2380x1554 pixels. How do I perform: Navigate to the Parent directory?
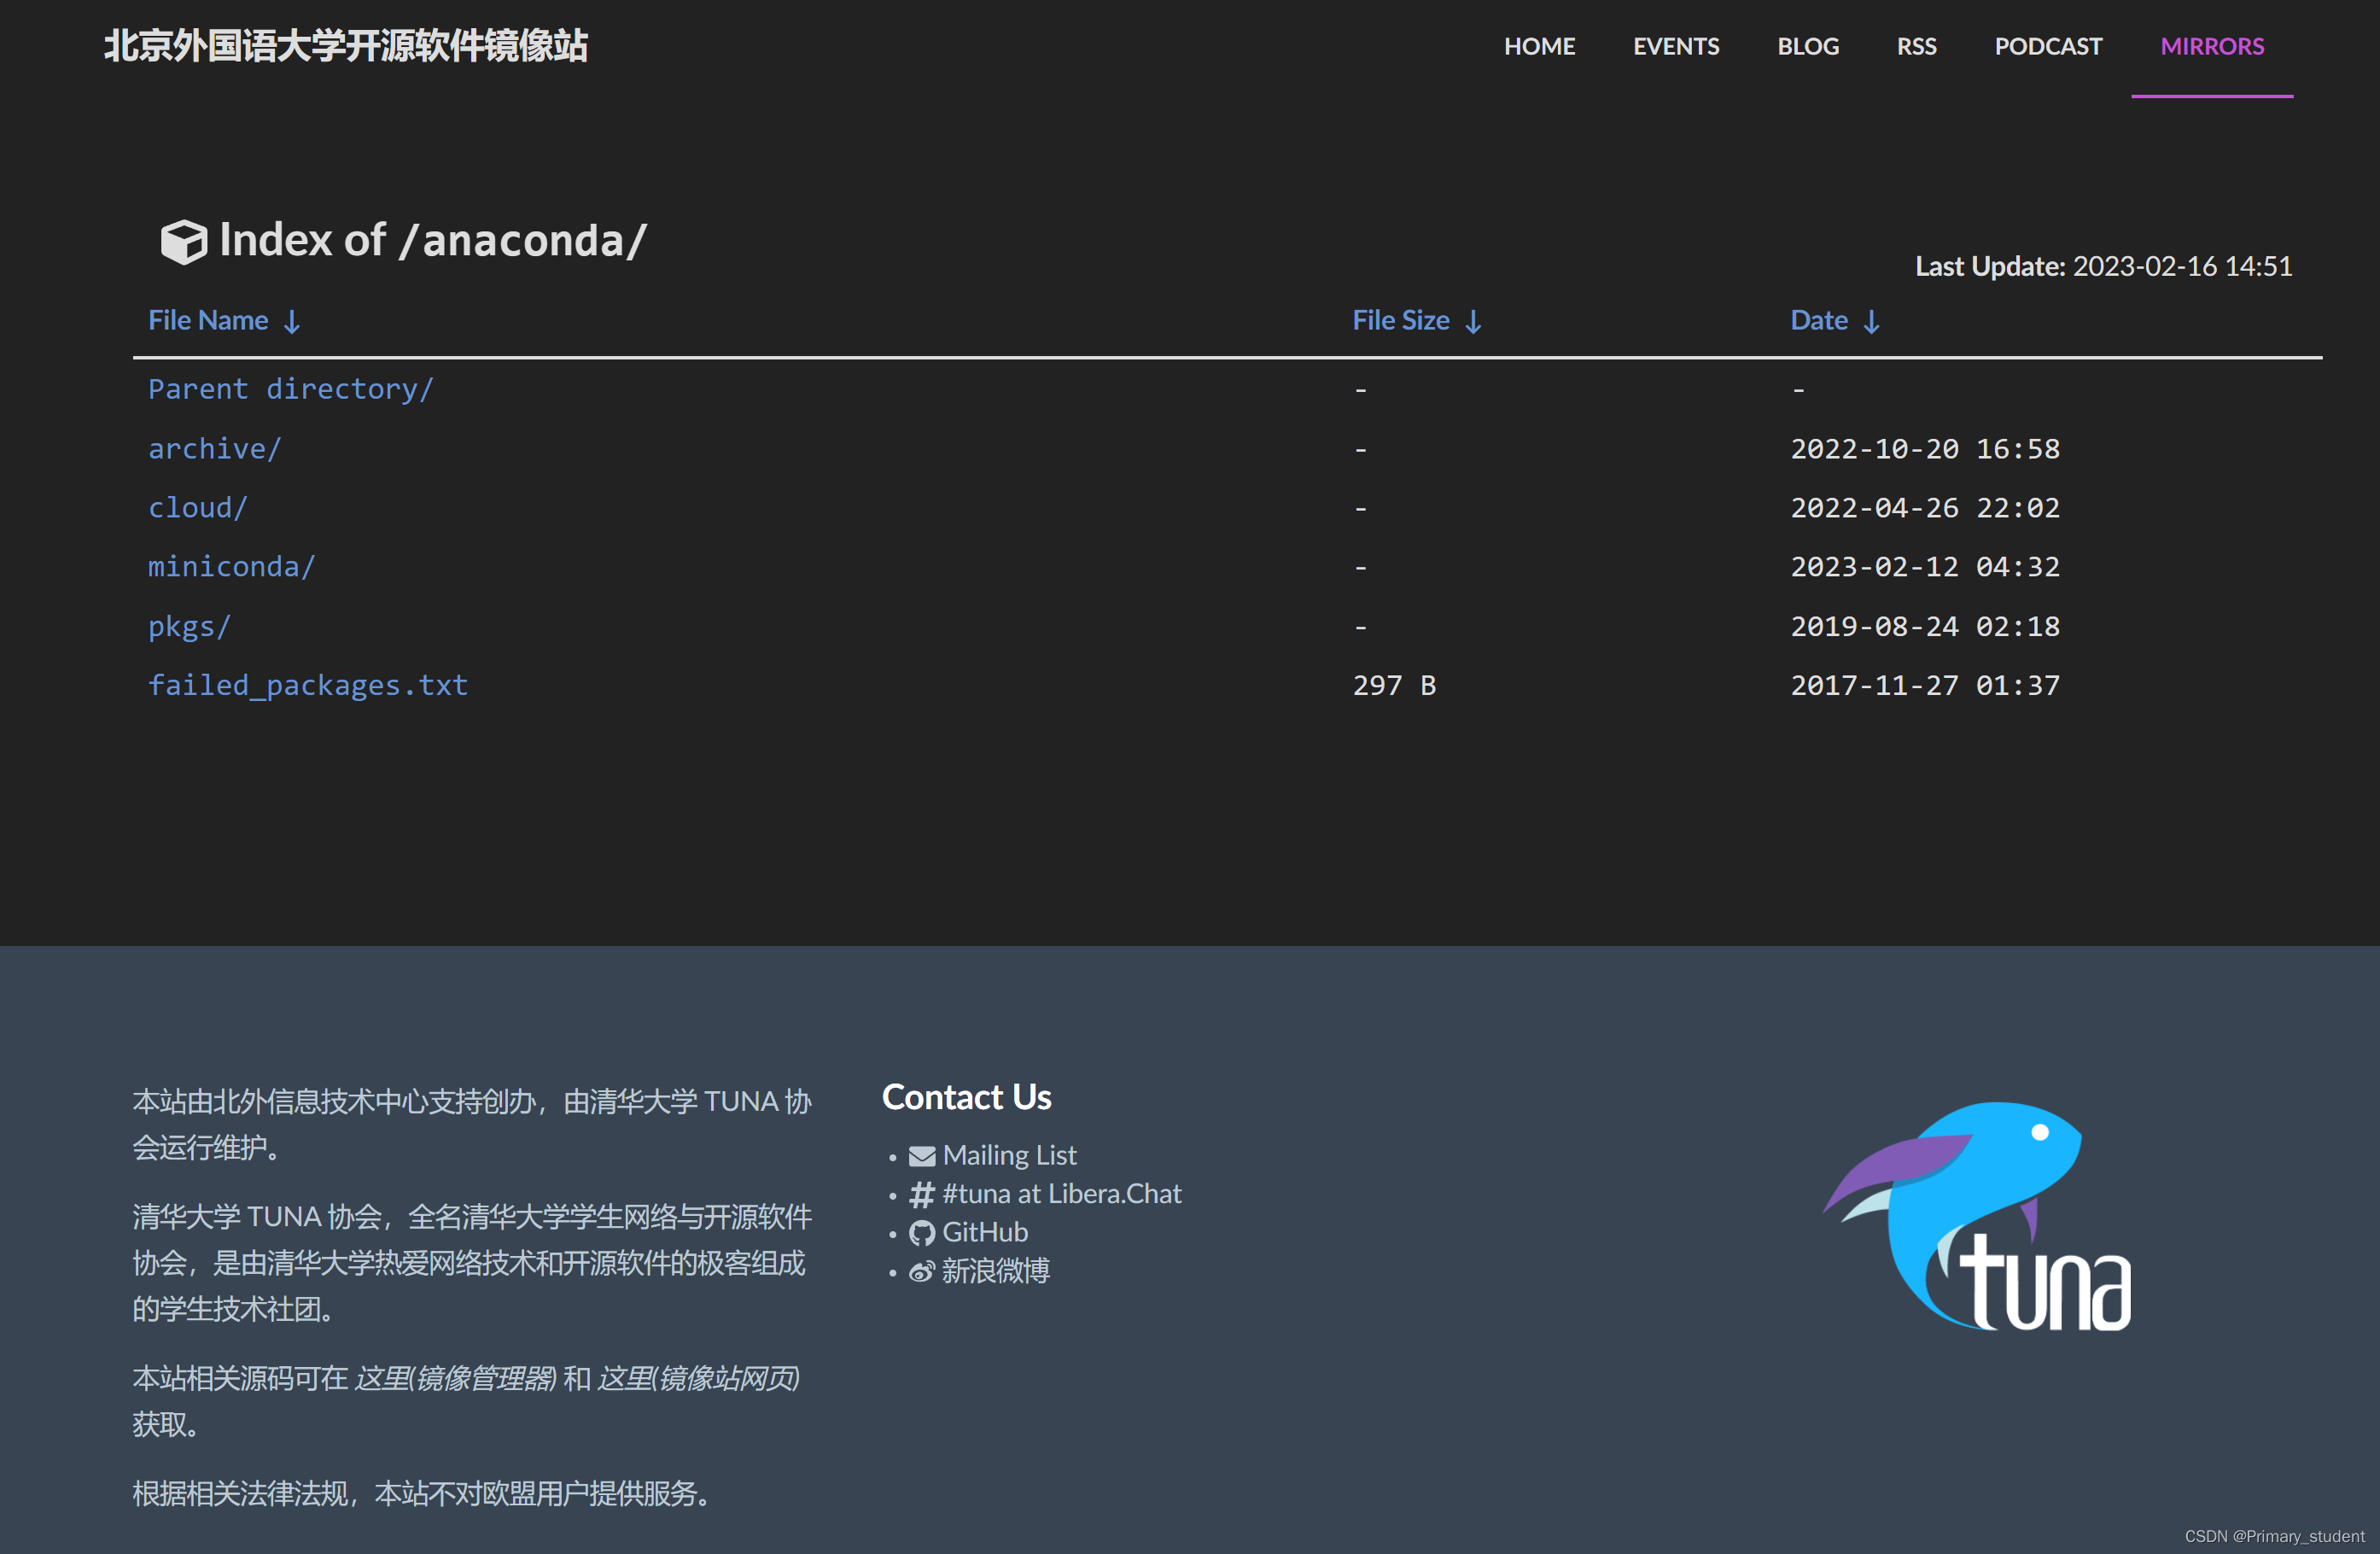click(290, 389)
